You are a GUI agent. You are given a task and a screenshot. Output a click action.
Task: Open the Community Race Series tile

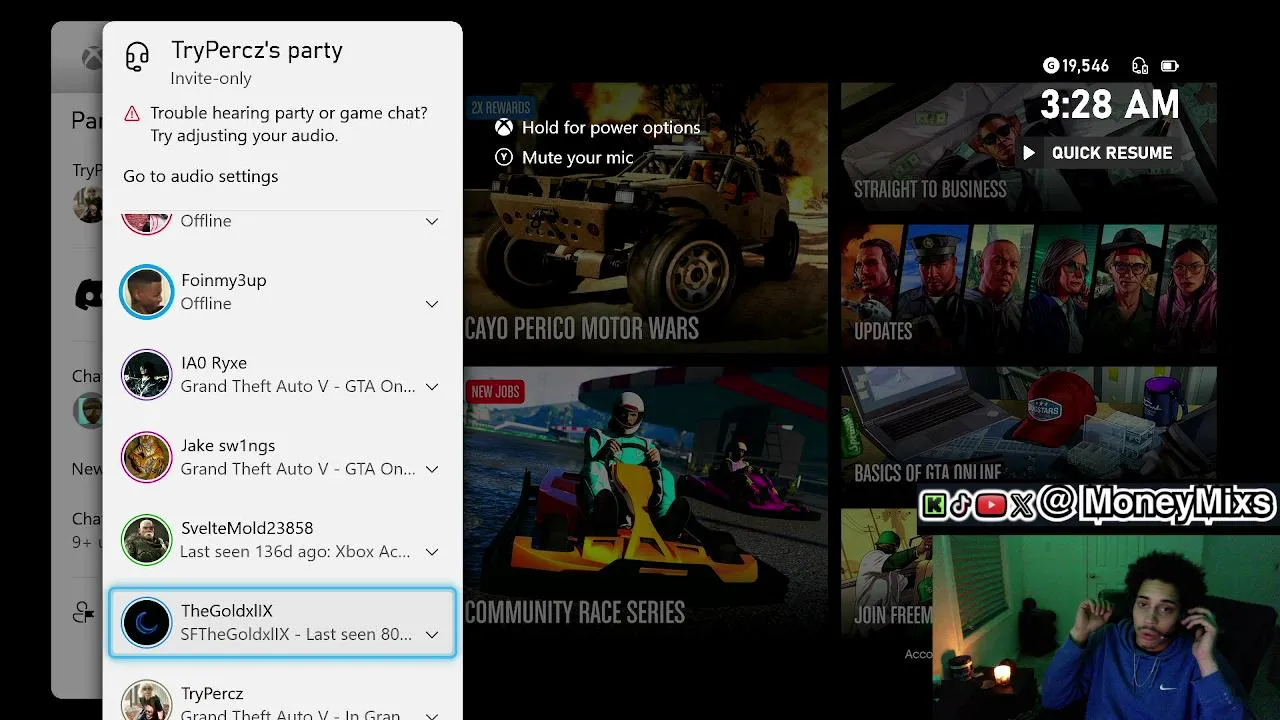click(x=646, y=501)
